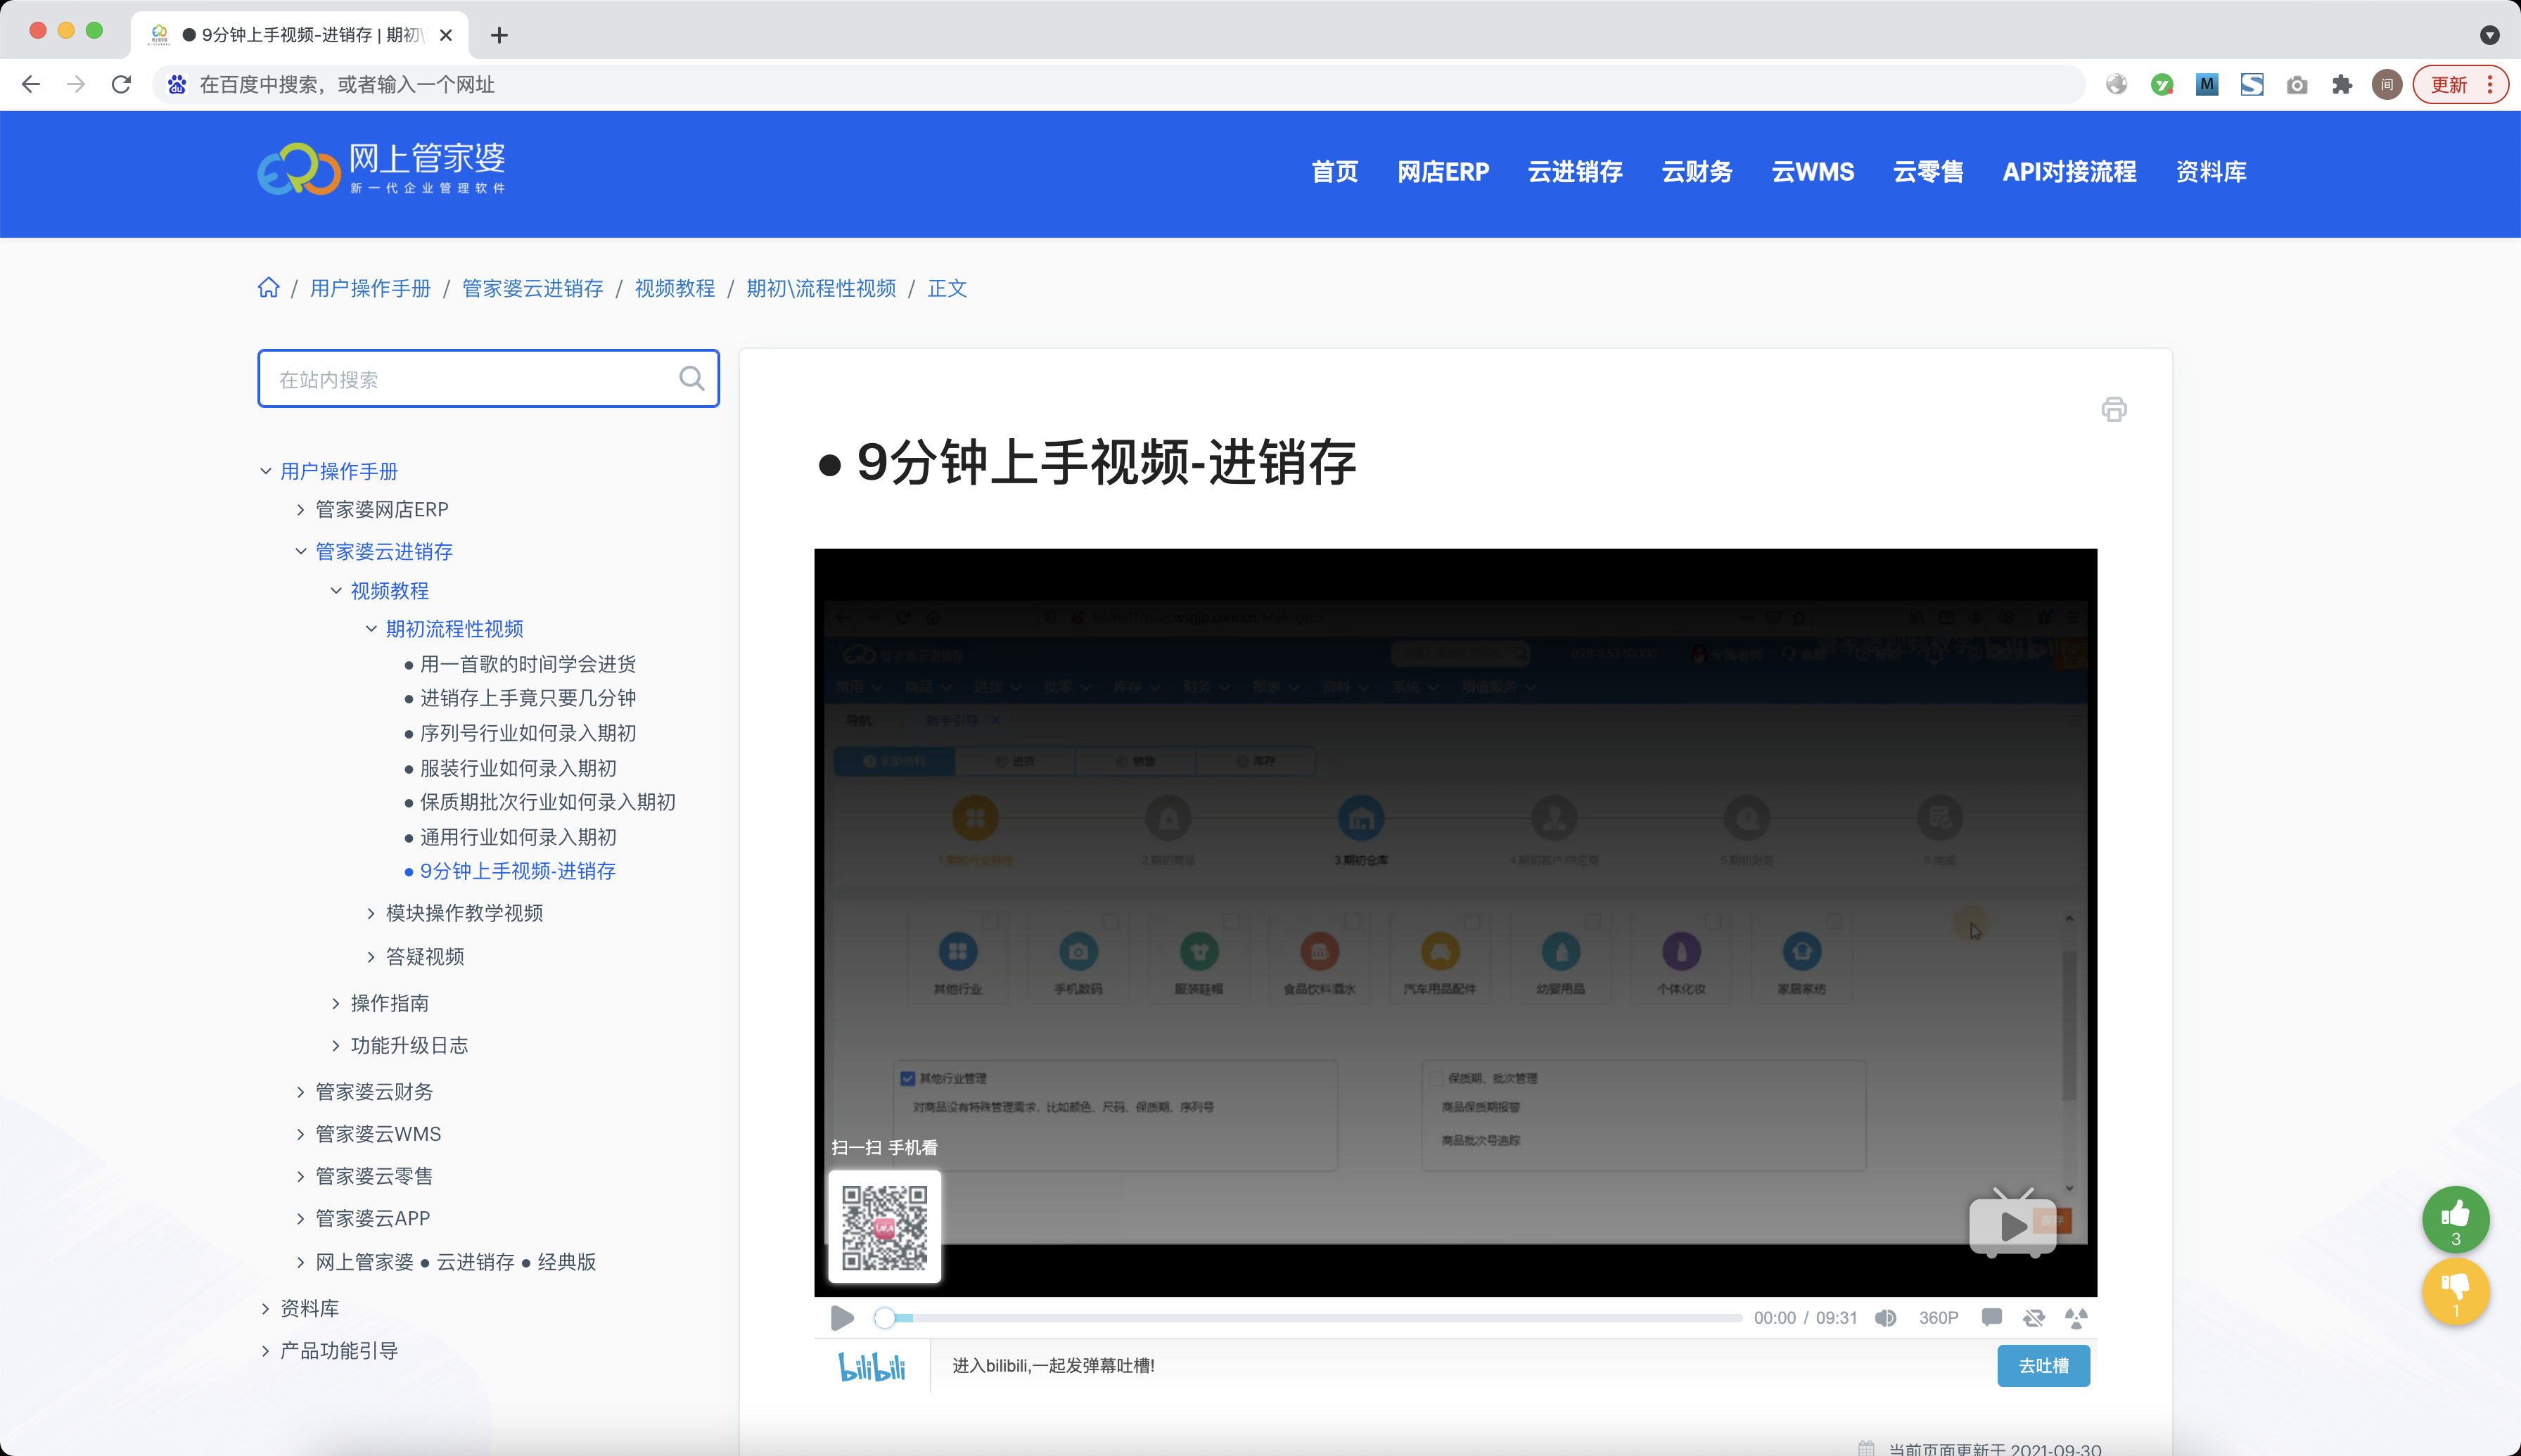Click the video progress bar track

pyautogui.click(x=1308, y=1318)
